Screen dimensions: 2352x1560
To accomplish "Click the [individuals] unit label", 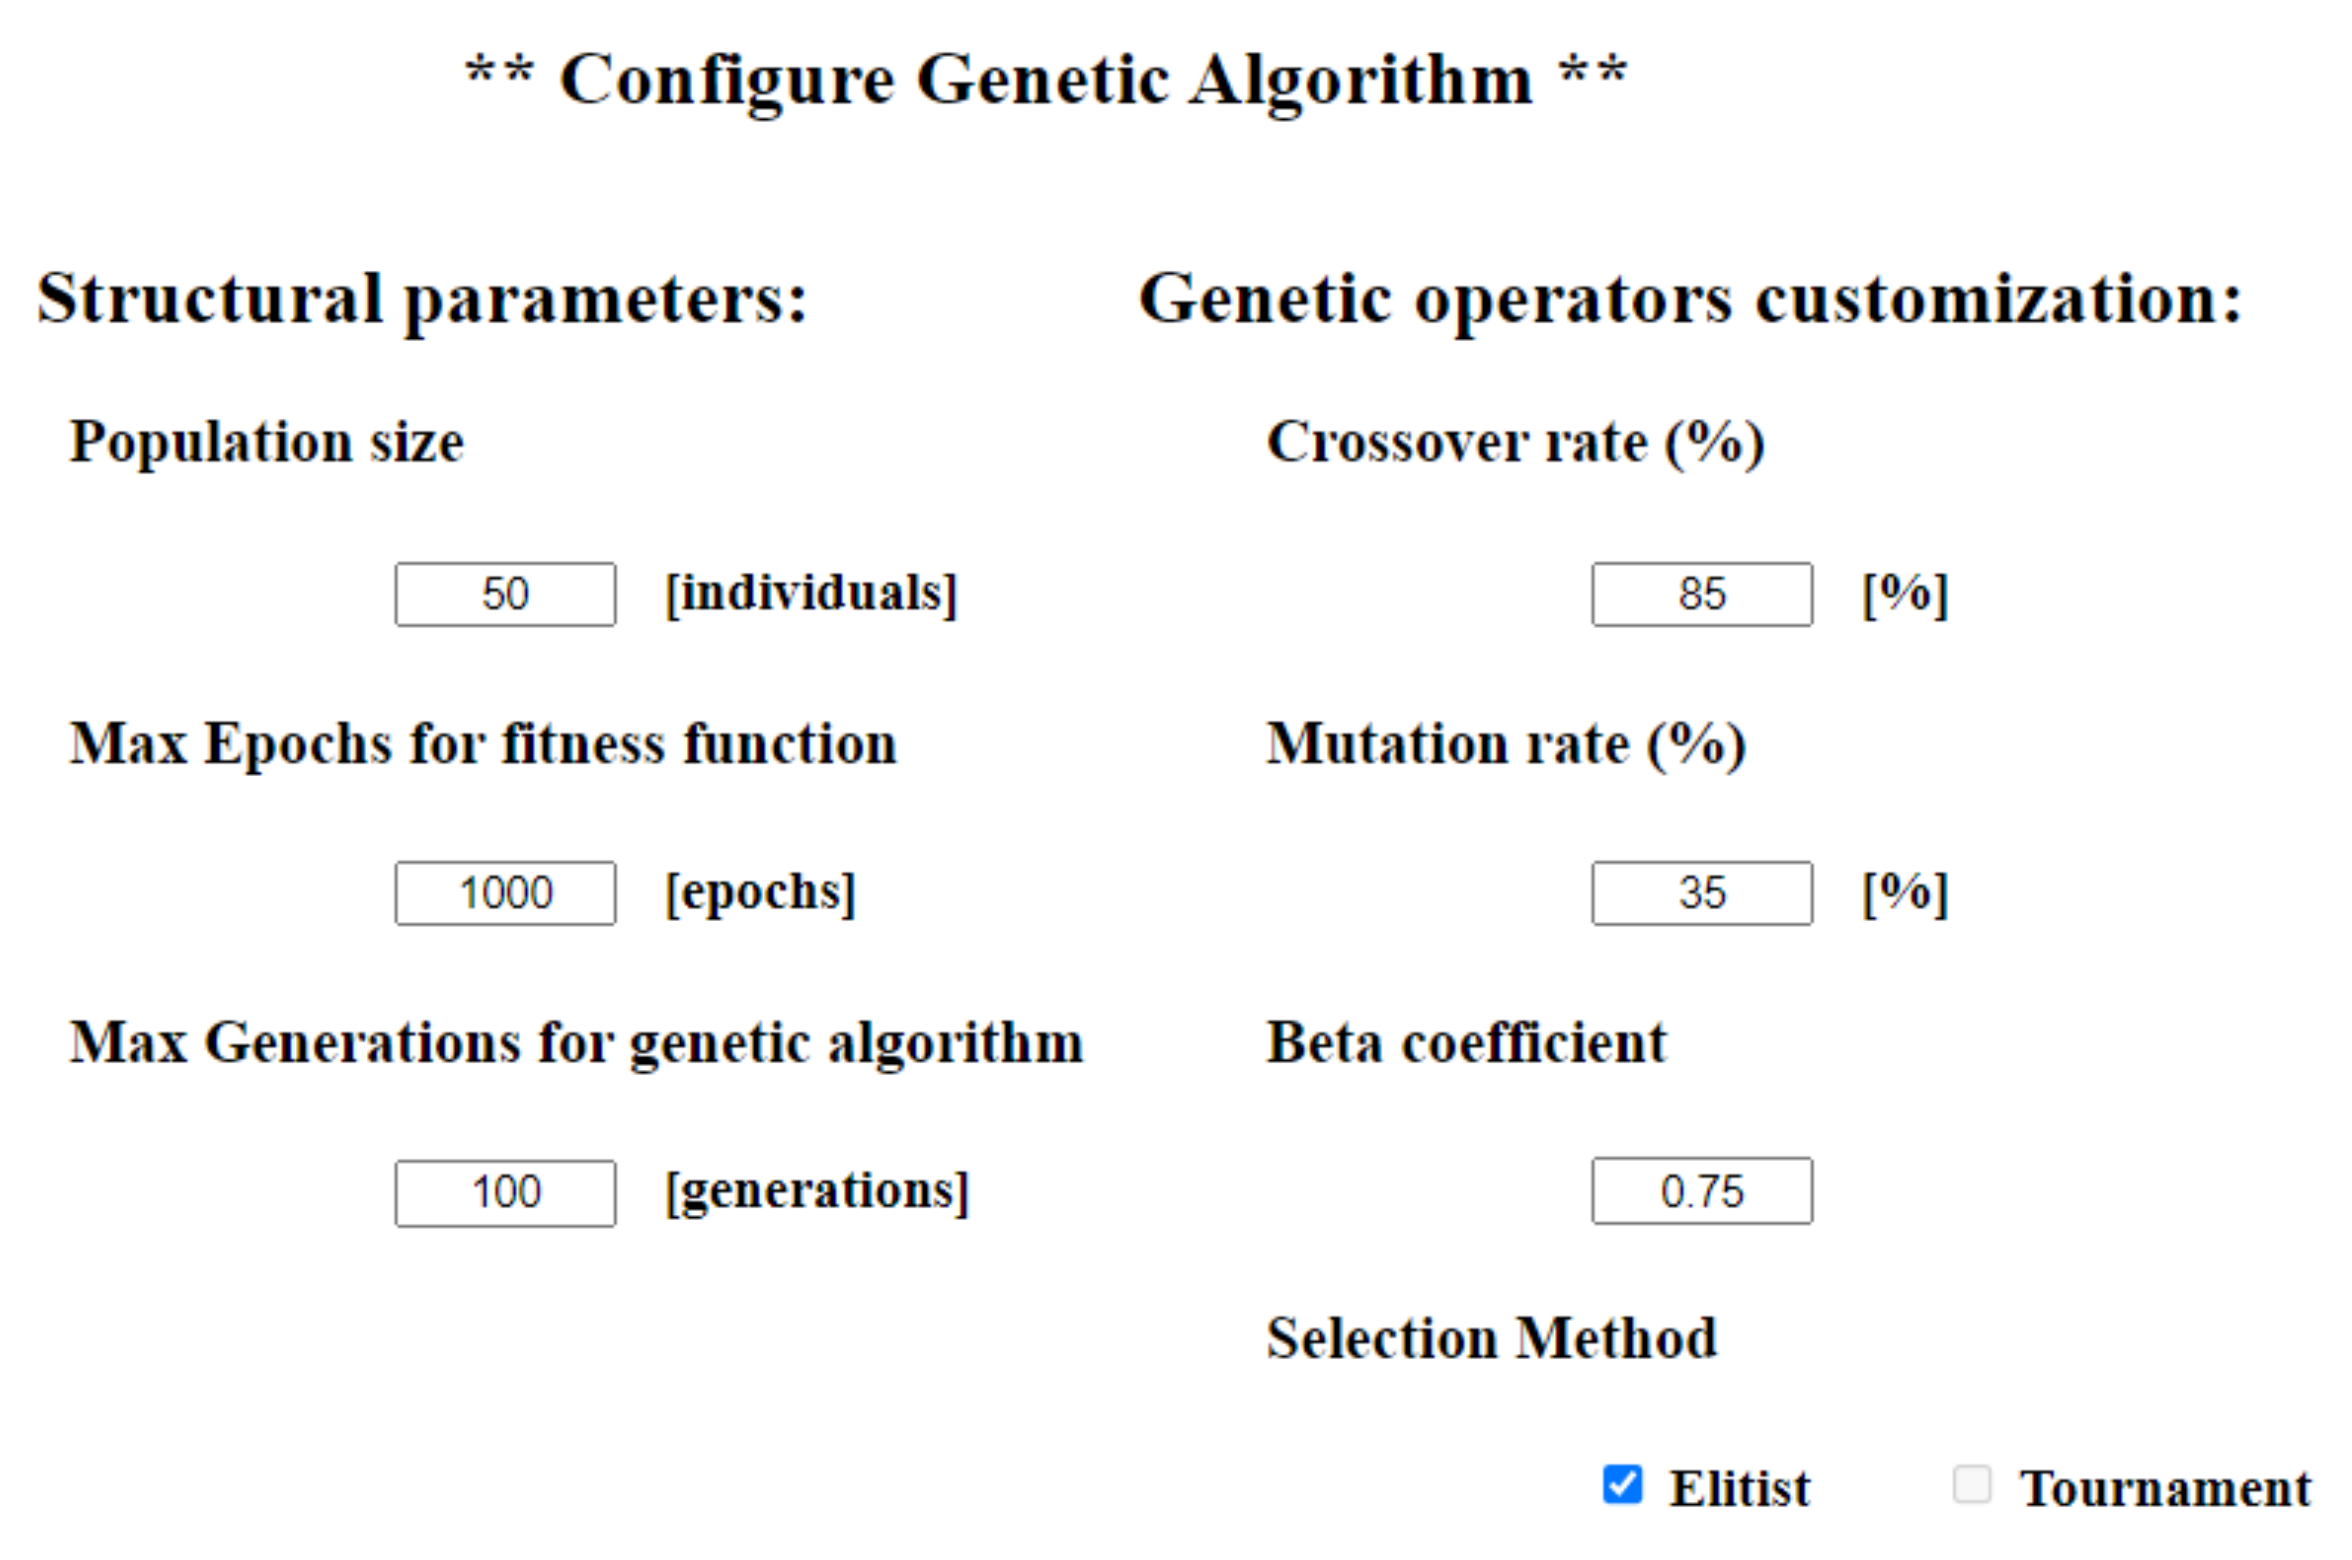I will pos(811,593).
